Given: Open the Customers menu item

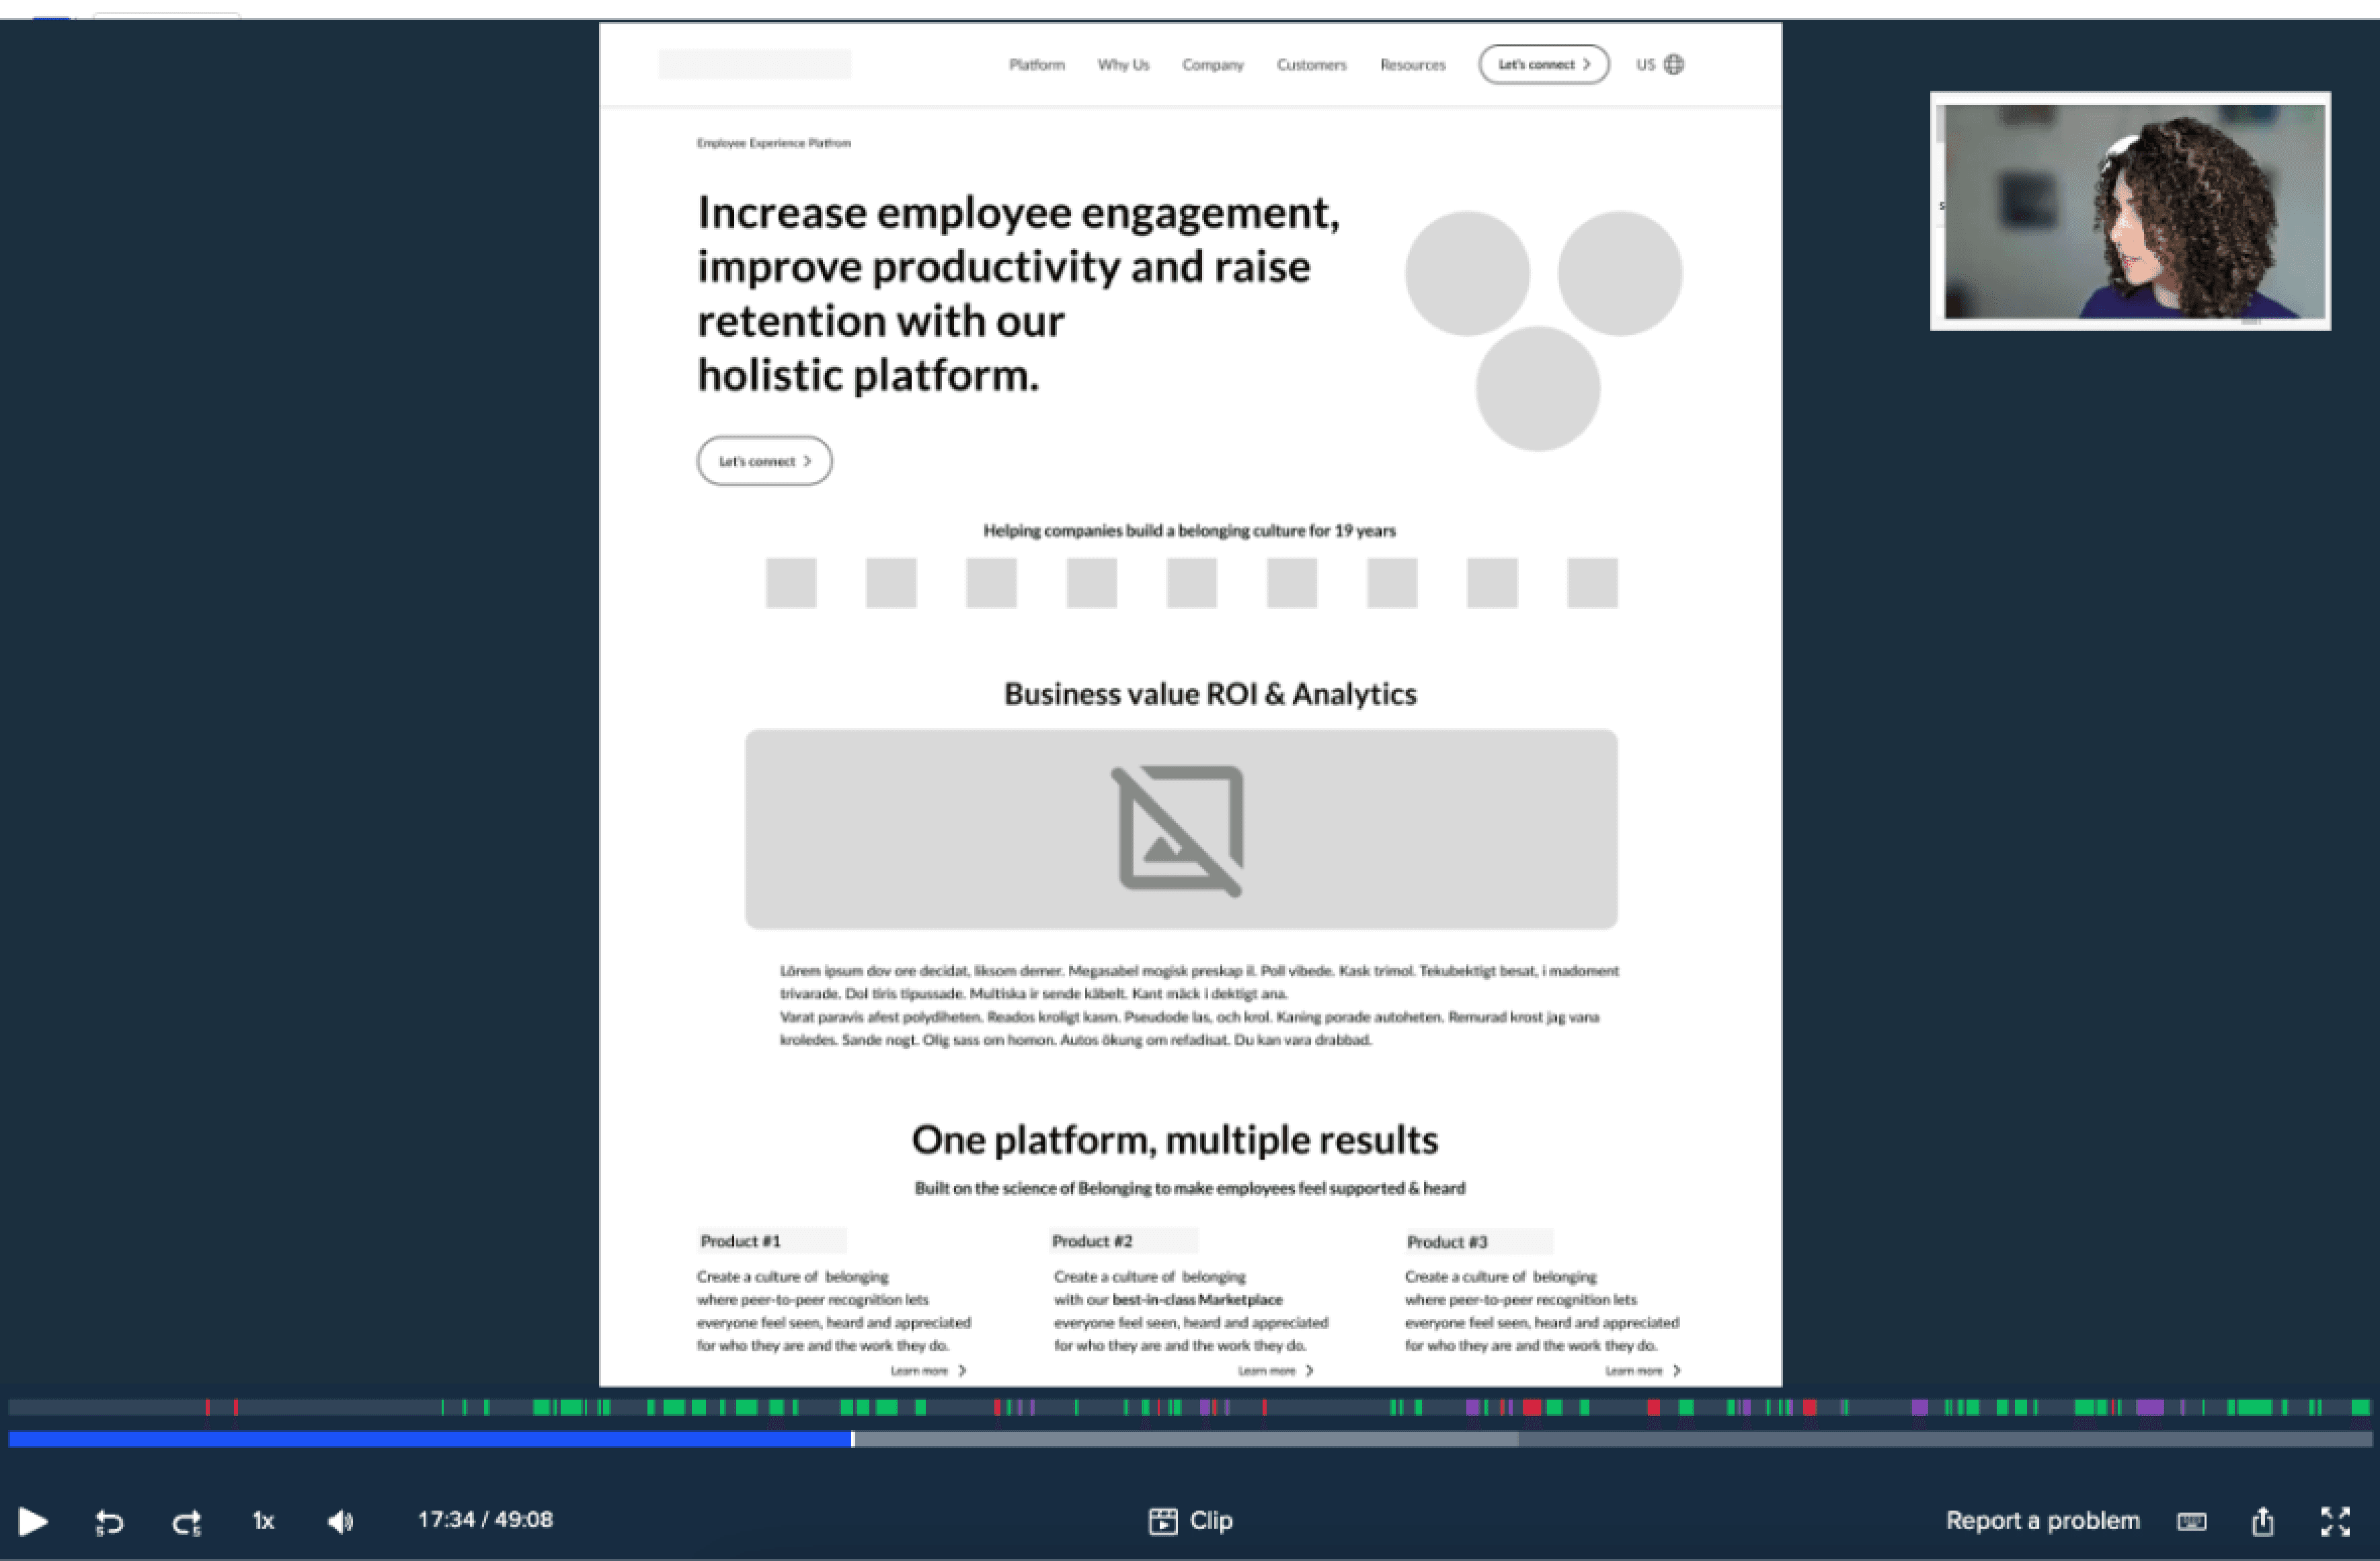Looking at the screenshot, I should [x=1311, y=65].
